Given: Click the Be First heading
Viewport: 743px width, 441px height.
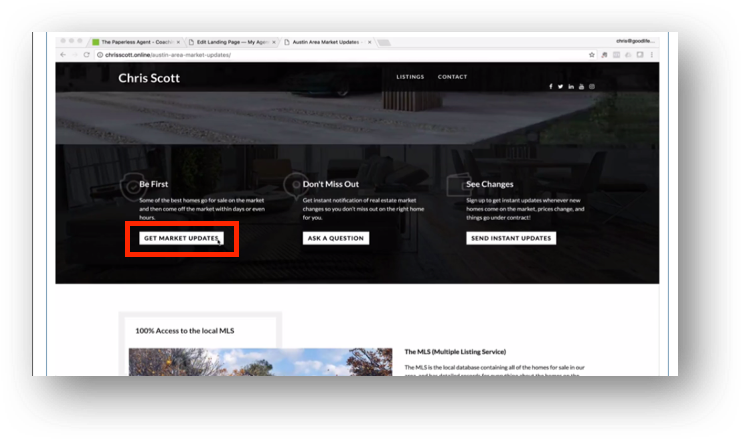Looking at the screenshot, I should [x=154, y=184].
